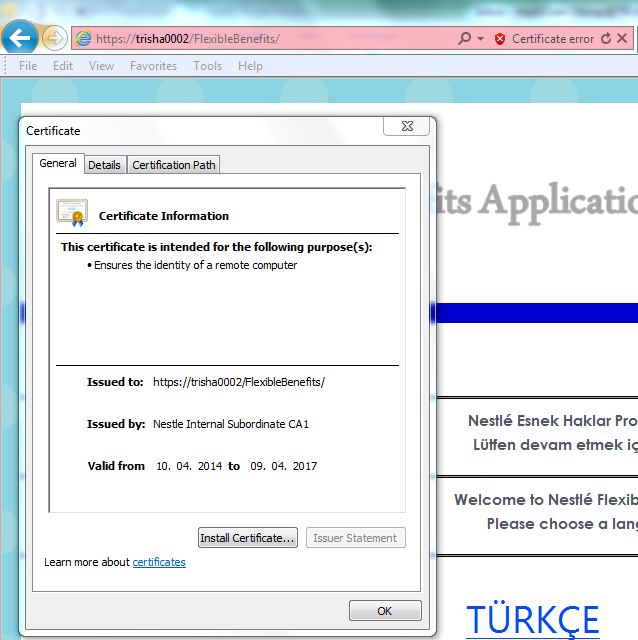Confirm the dialog with OK
This screenshot has width=638, height=640.
click(x=385, y=611)
